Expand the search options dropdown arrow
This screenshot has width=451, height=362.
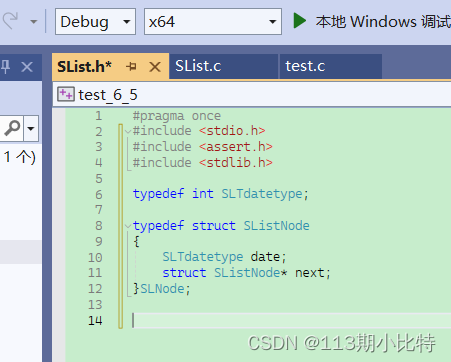(31, 128)
